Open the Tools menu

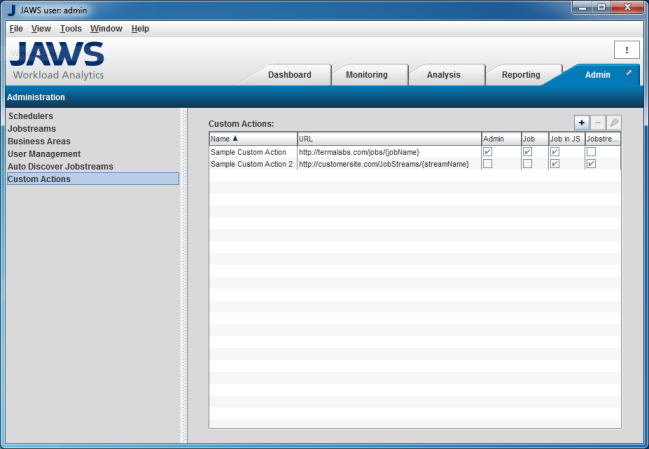71,29
